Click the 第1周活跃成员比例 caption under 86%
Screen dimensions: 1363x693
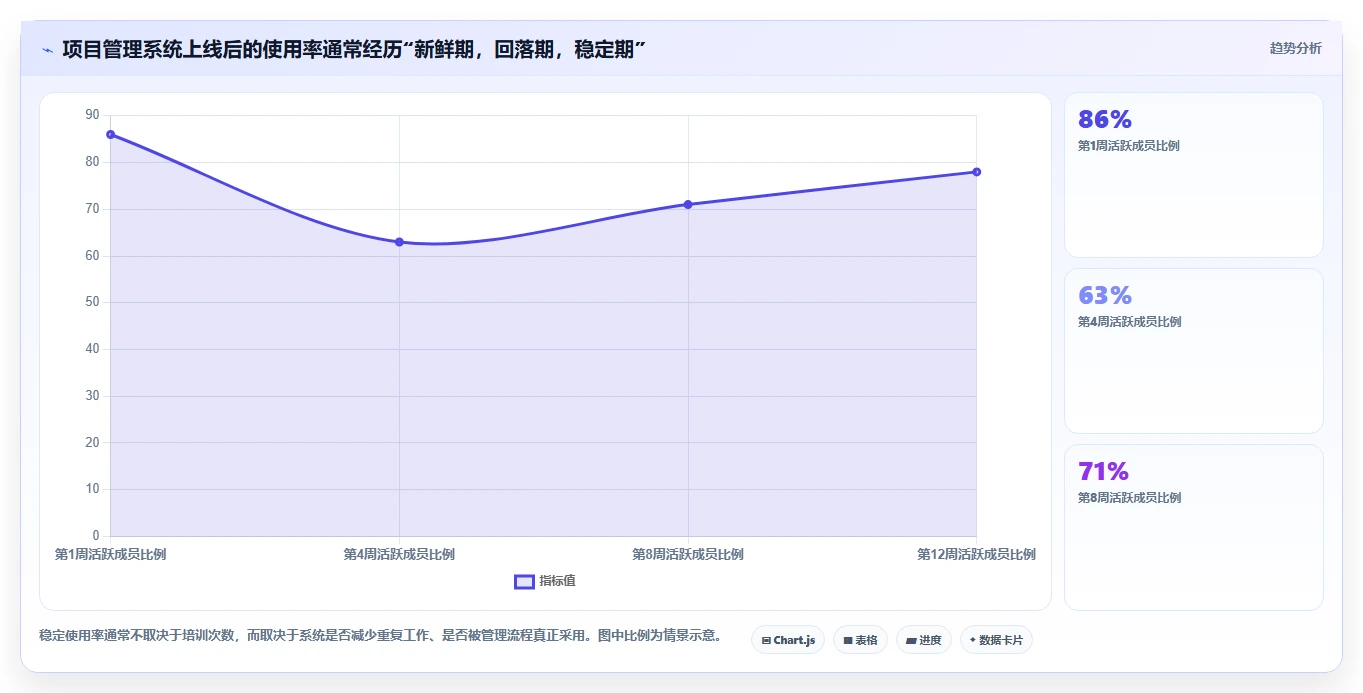tap(1129, 146)
